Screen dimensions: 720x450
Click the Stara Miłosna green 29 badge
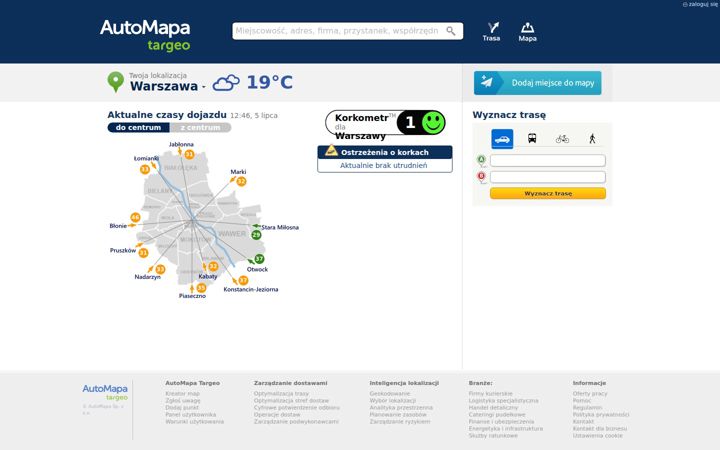point(256,235)
